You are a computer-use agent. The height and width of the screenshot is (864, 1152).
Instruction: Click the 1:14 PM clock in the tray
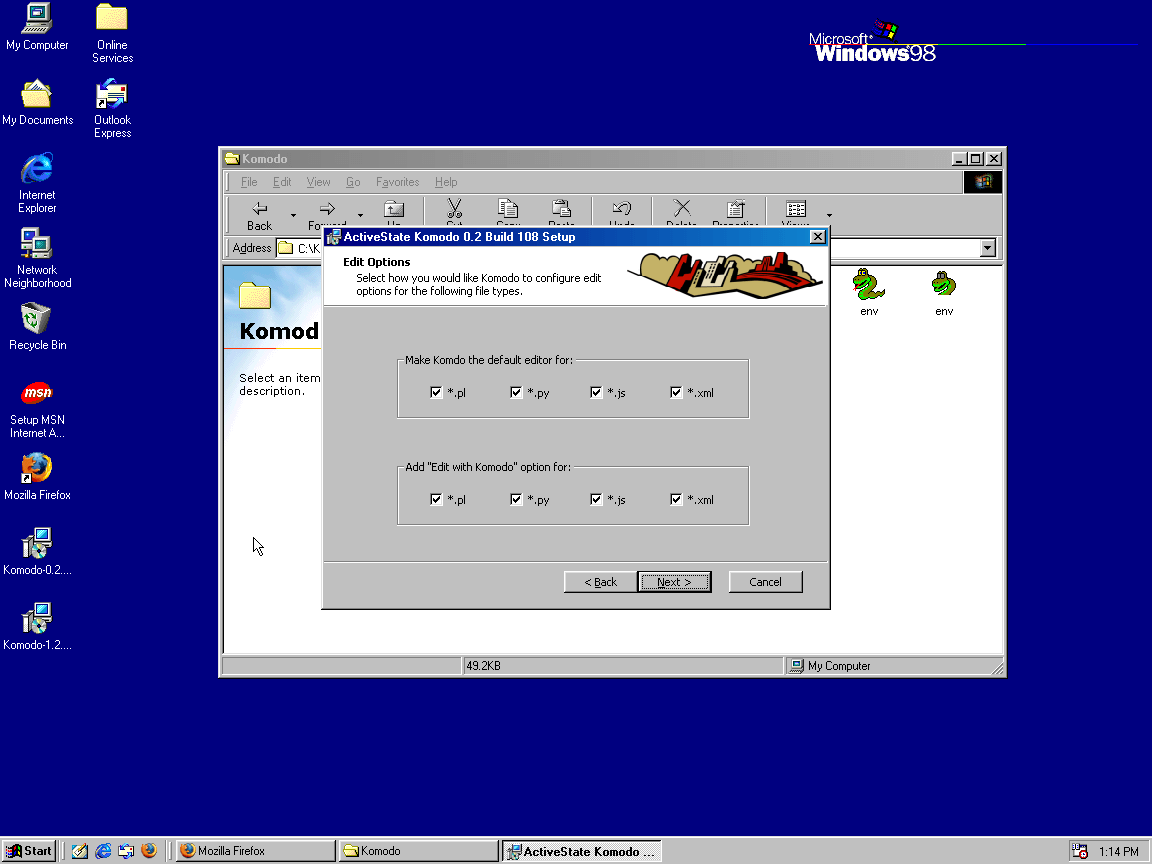pos(1118,852)
